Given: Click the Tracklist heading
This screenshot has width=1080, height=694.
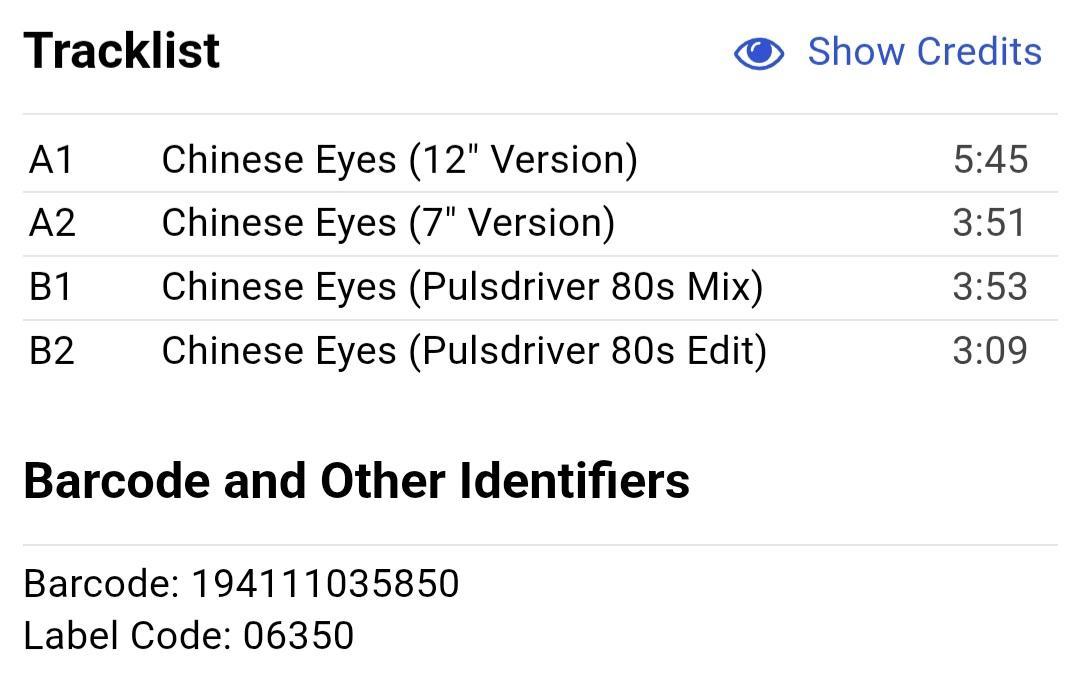Looking at the screenshot, I should [x=122, y=51].
